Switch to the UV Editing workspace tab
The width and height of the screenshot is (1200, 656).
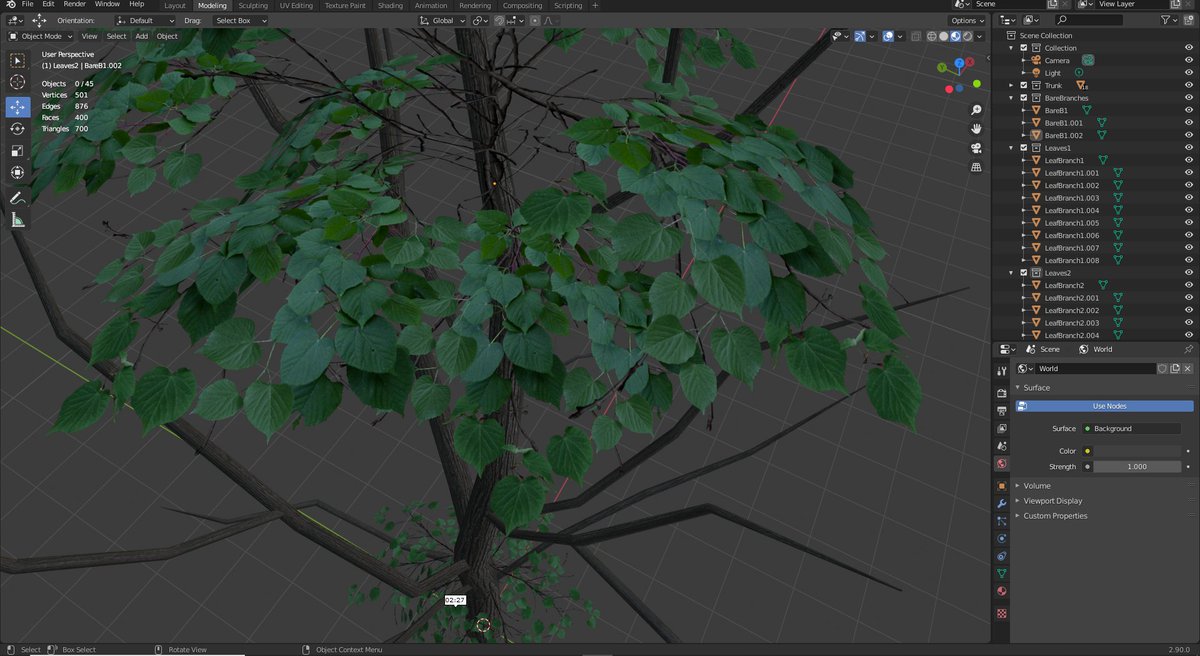click(x=296, y=5)
